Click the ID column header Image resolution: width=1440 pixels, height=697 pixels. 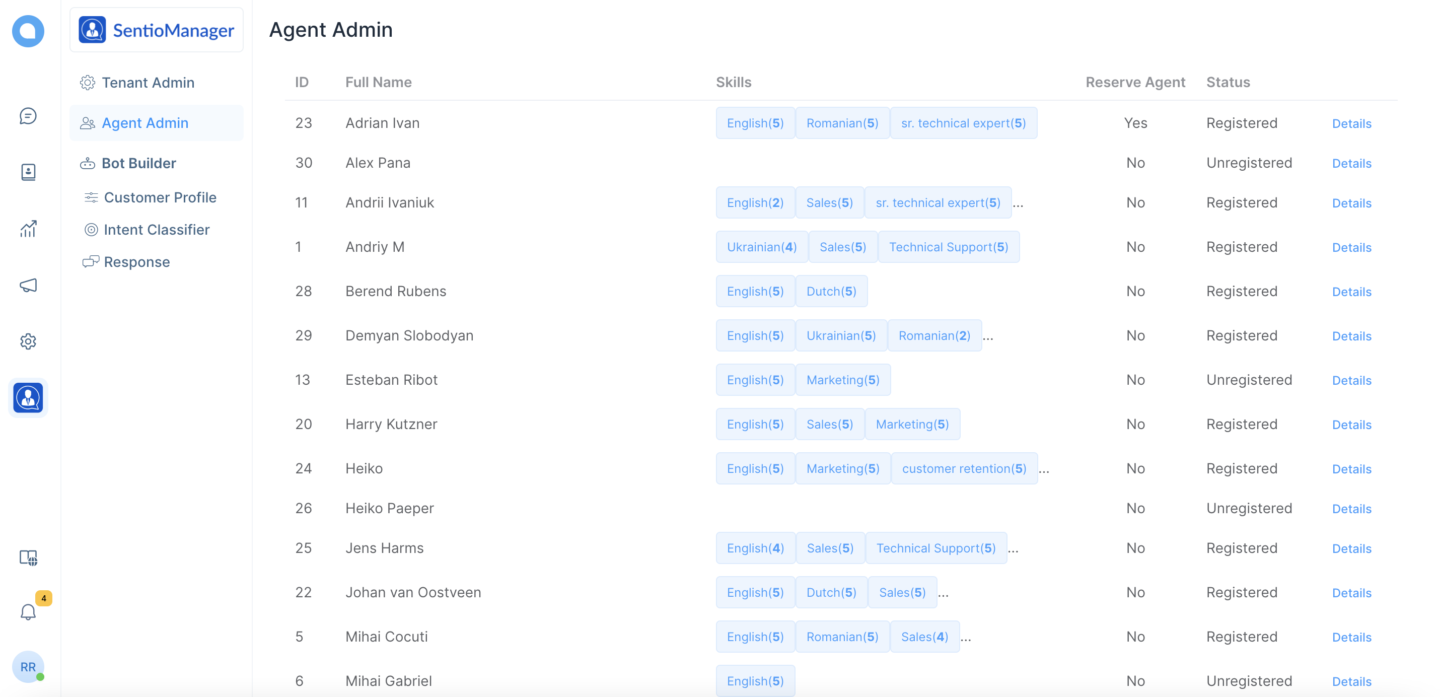[x=302, y=82]
